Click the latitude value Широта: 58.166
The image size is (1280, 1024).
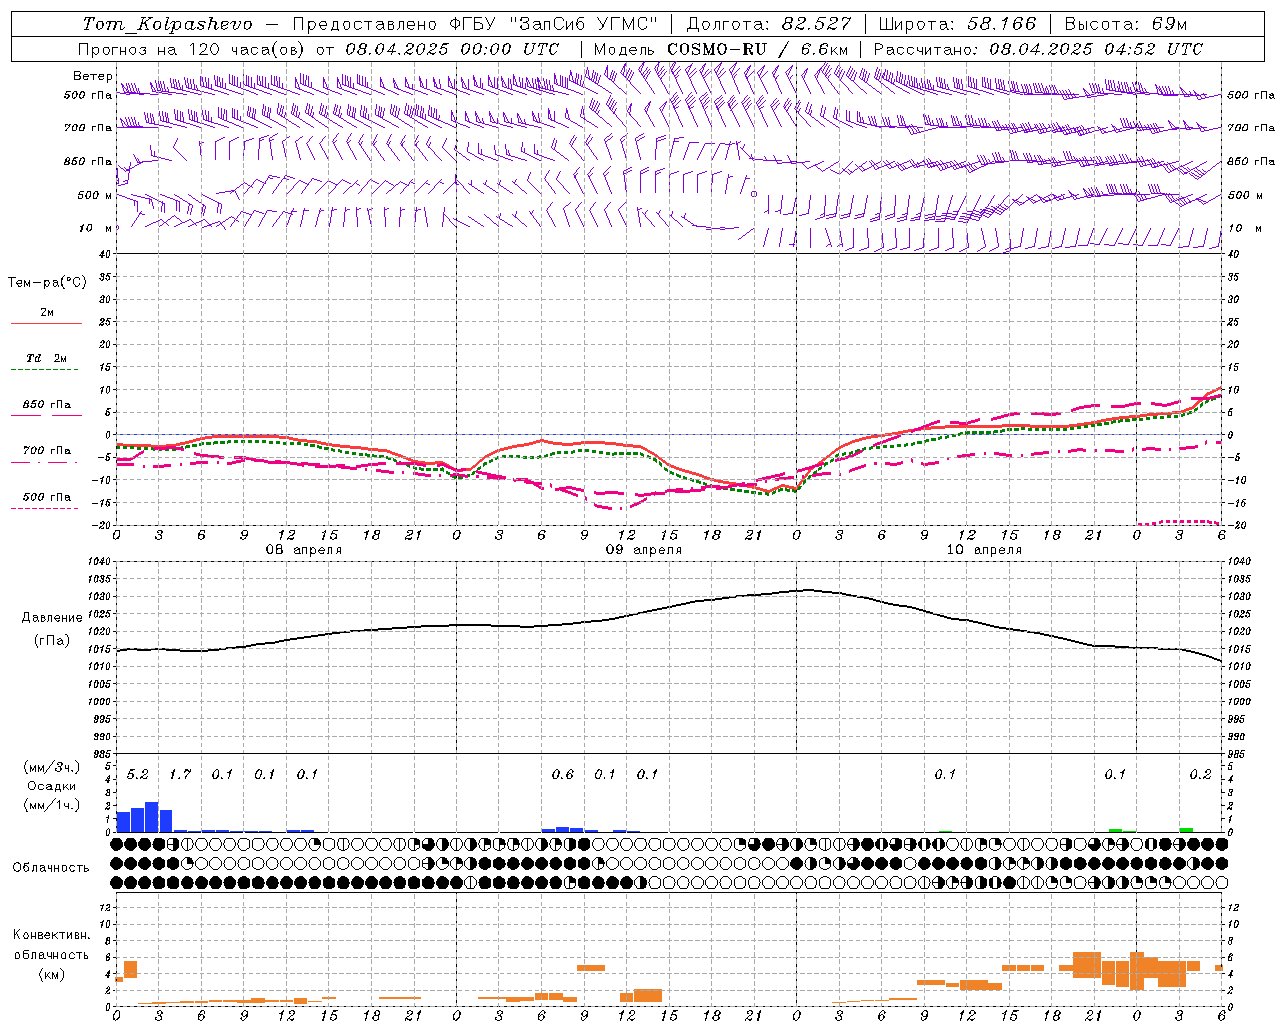957,24
